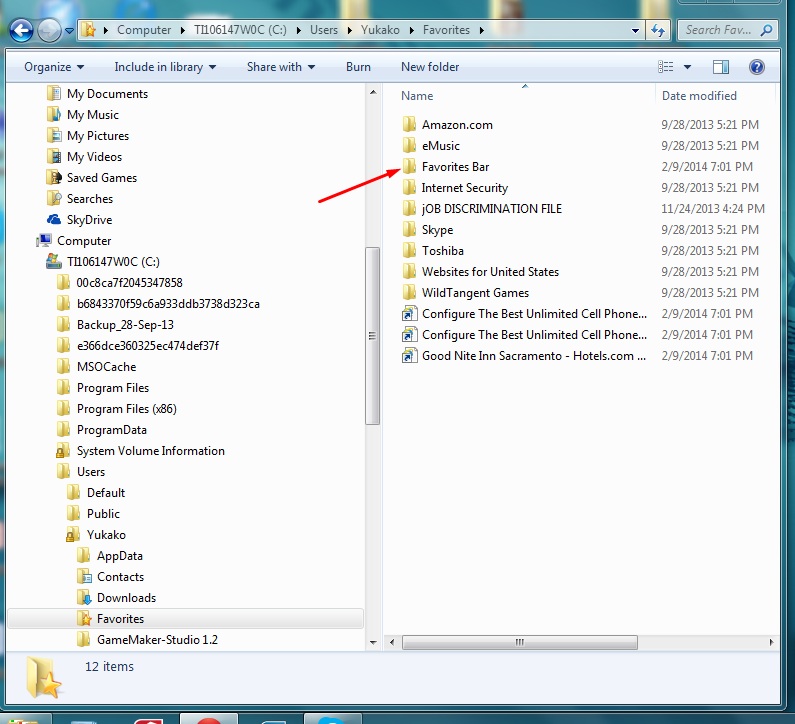This screenshot has width=795, height=724.
Task: Expand the address bar history dropdown
Action: [635, 30]
